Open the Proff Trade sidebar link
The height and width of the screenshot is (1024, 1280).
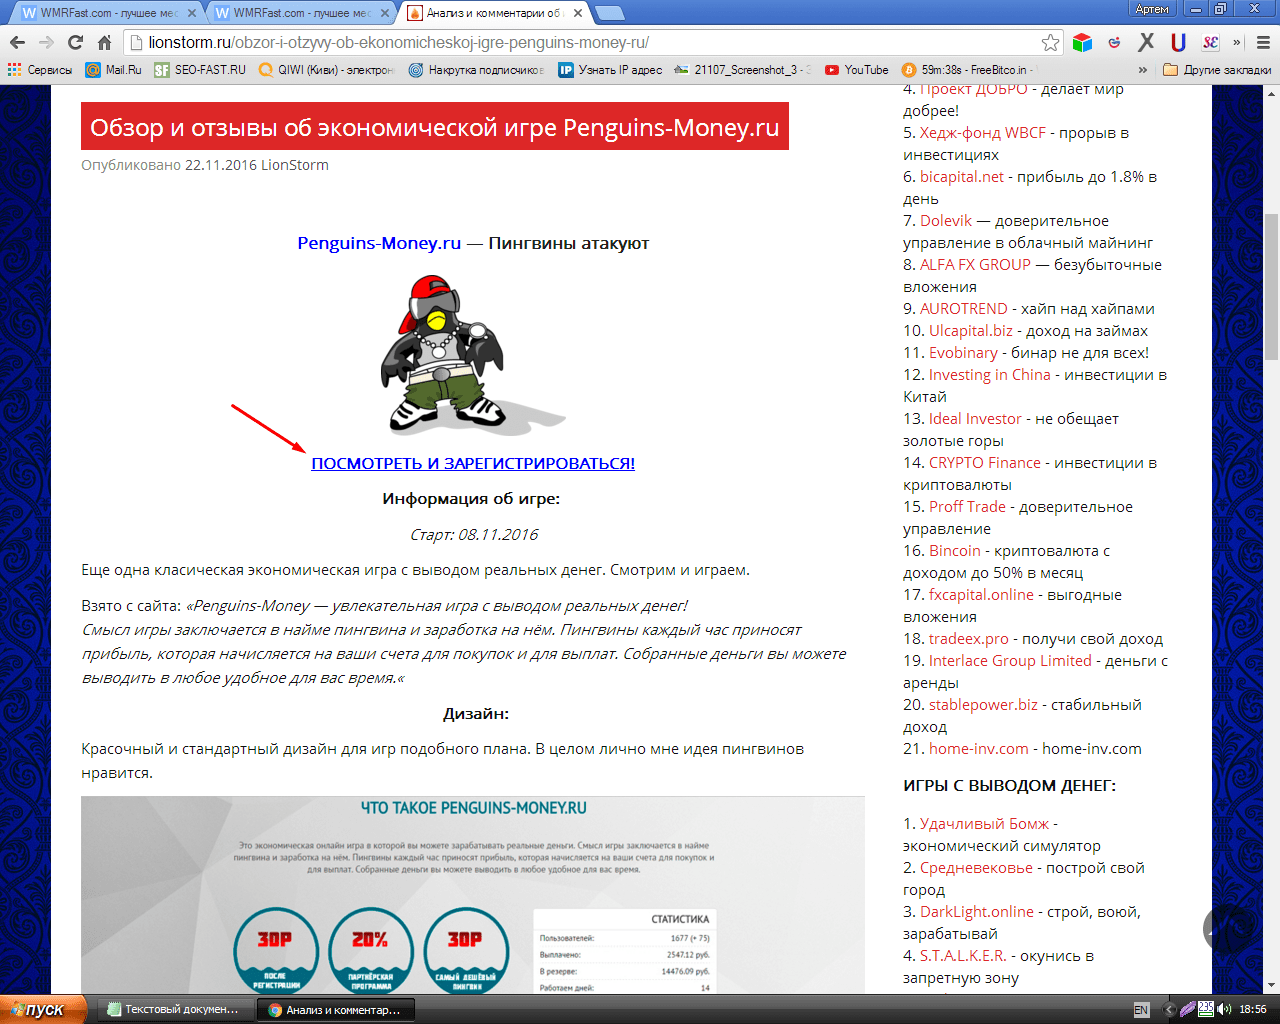coord(967,506)
